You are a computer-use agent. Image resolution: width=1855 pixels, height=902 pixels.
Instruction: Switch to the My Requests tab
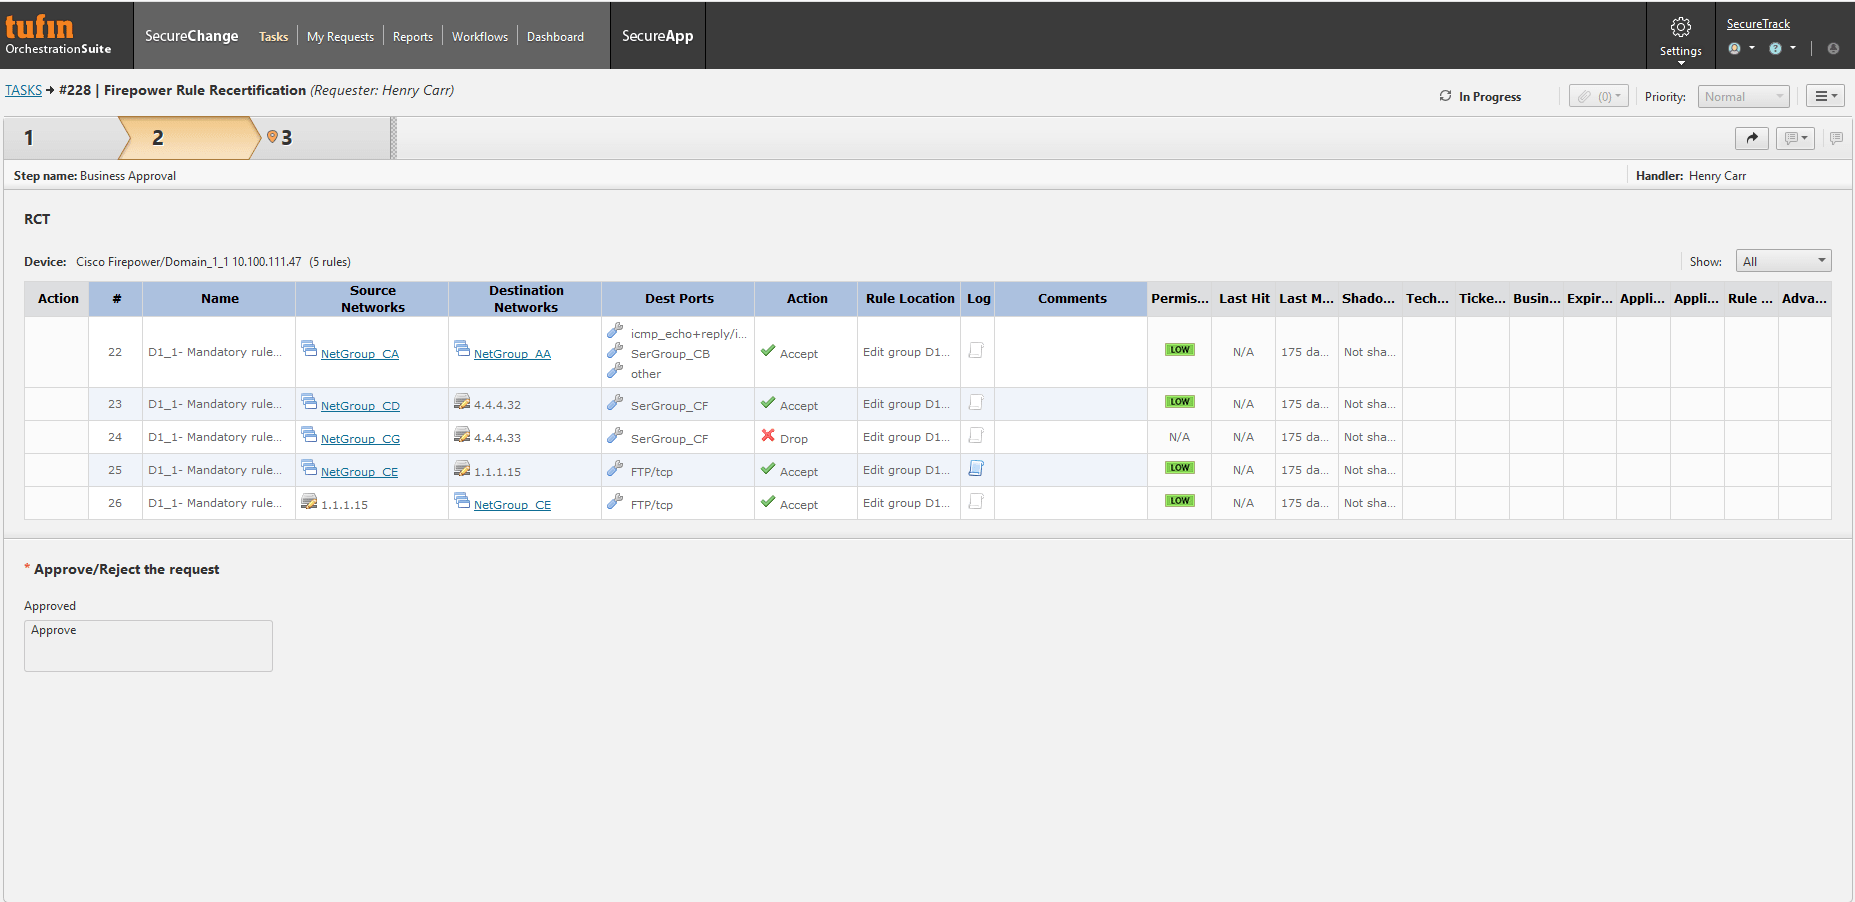[340, 36]
